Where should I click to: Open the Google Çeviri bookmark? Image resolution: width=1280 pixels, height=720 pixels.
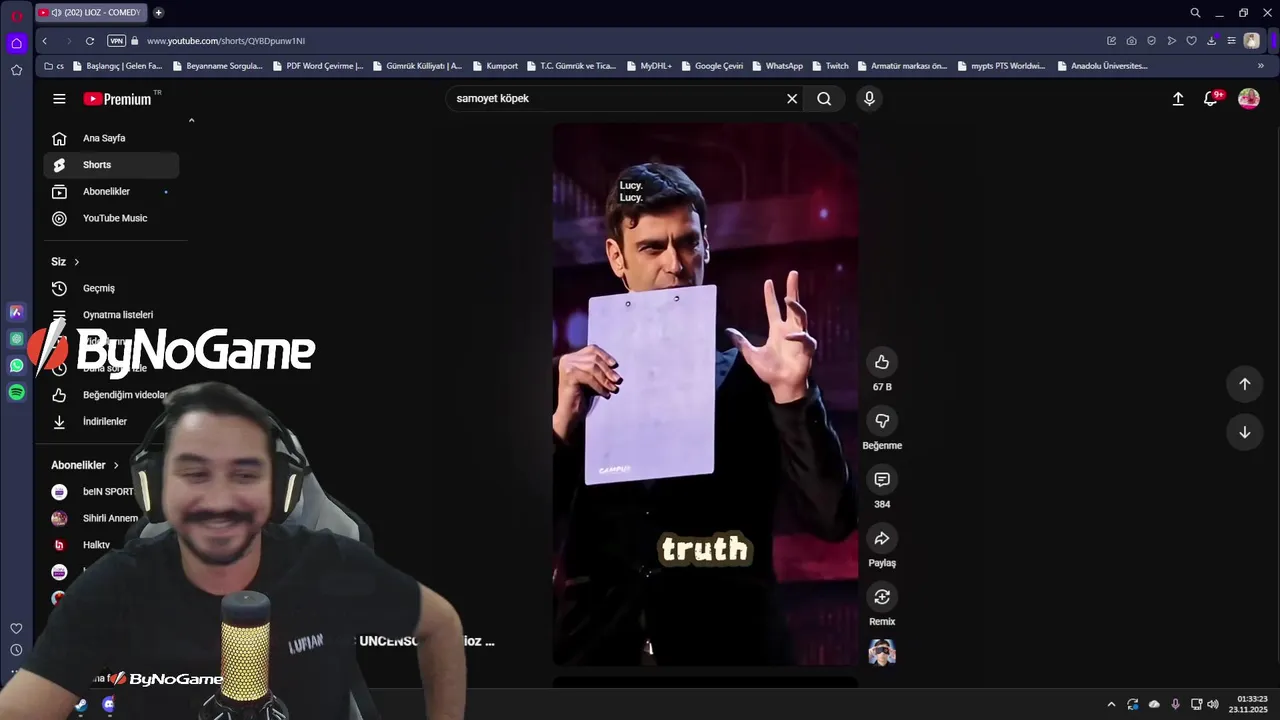(x=712, y=66)
